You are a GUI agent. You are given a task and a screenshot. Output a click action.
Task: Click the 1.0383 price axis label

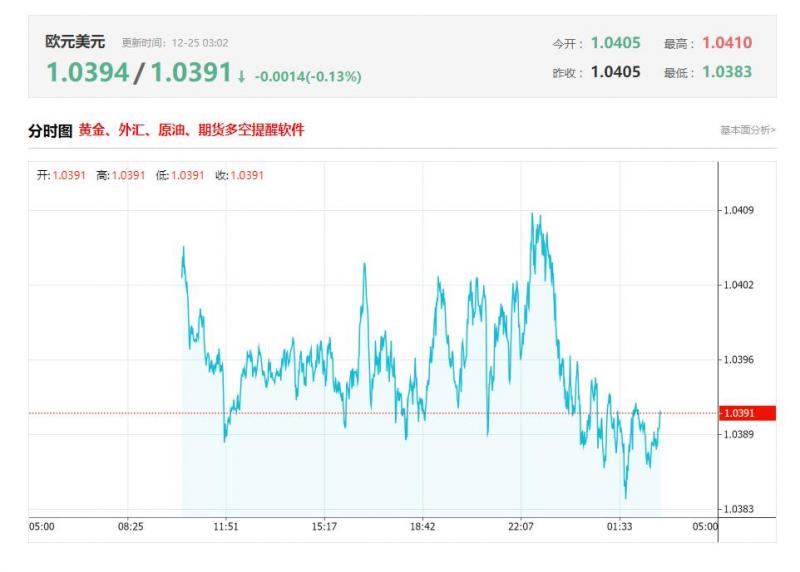[x=738, y=509]
